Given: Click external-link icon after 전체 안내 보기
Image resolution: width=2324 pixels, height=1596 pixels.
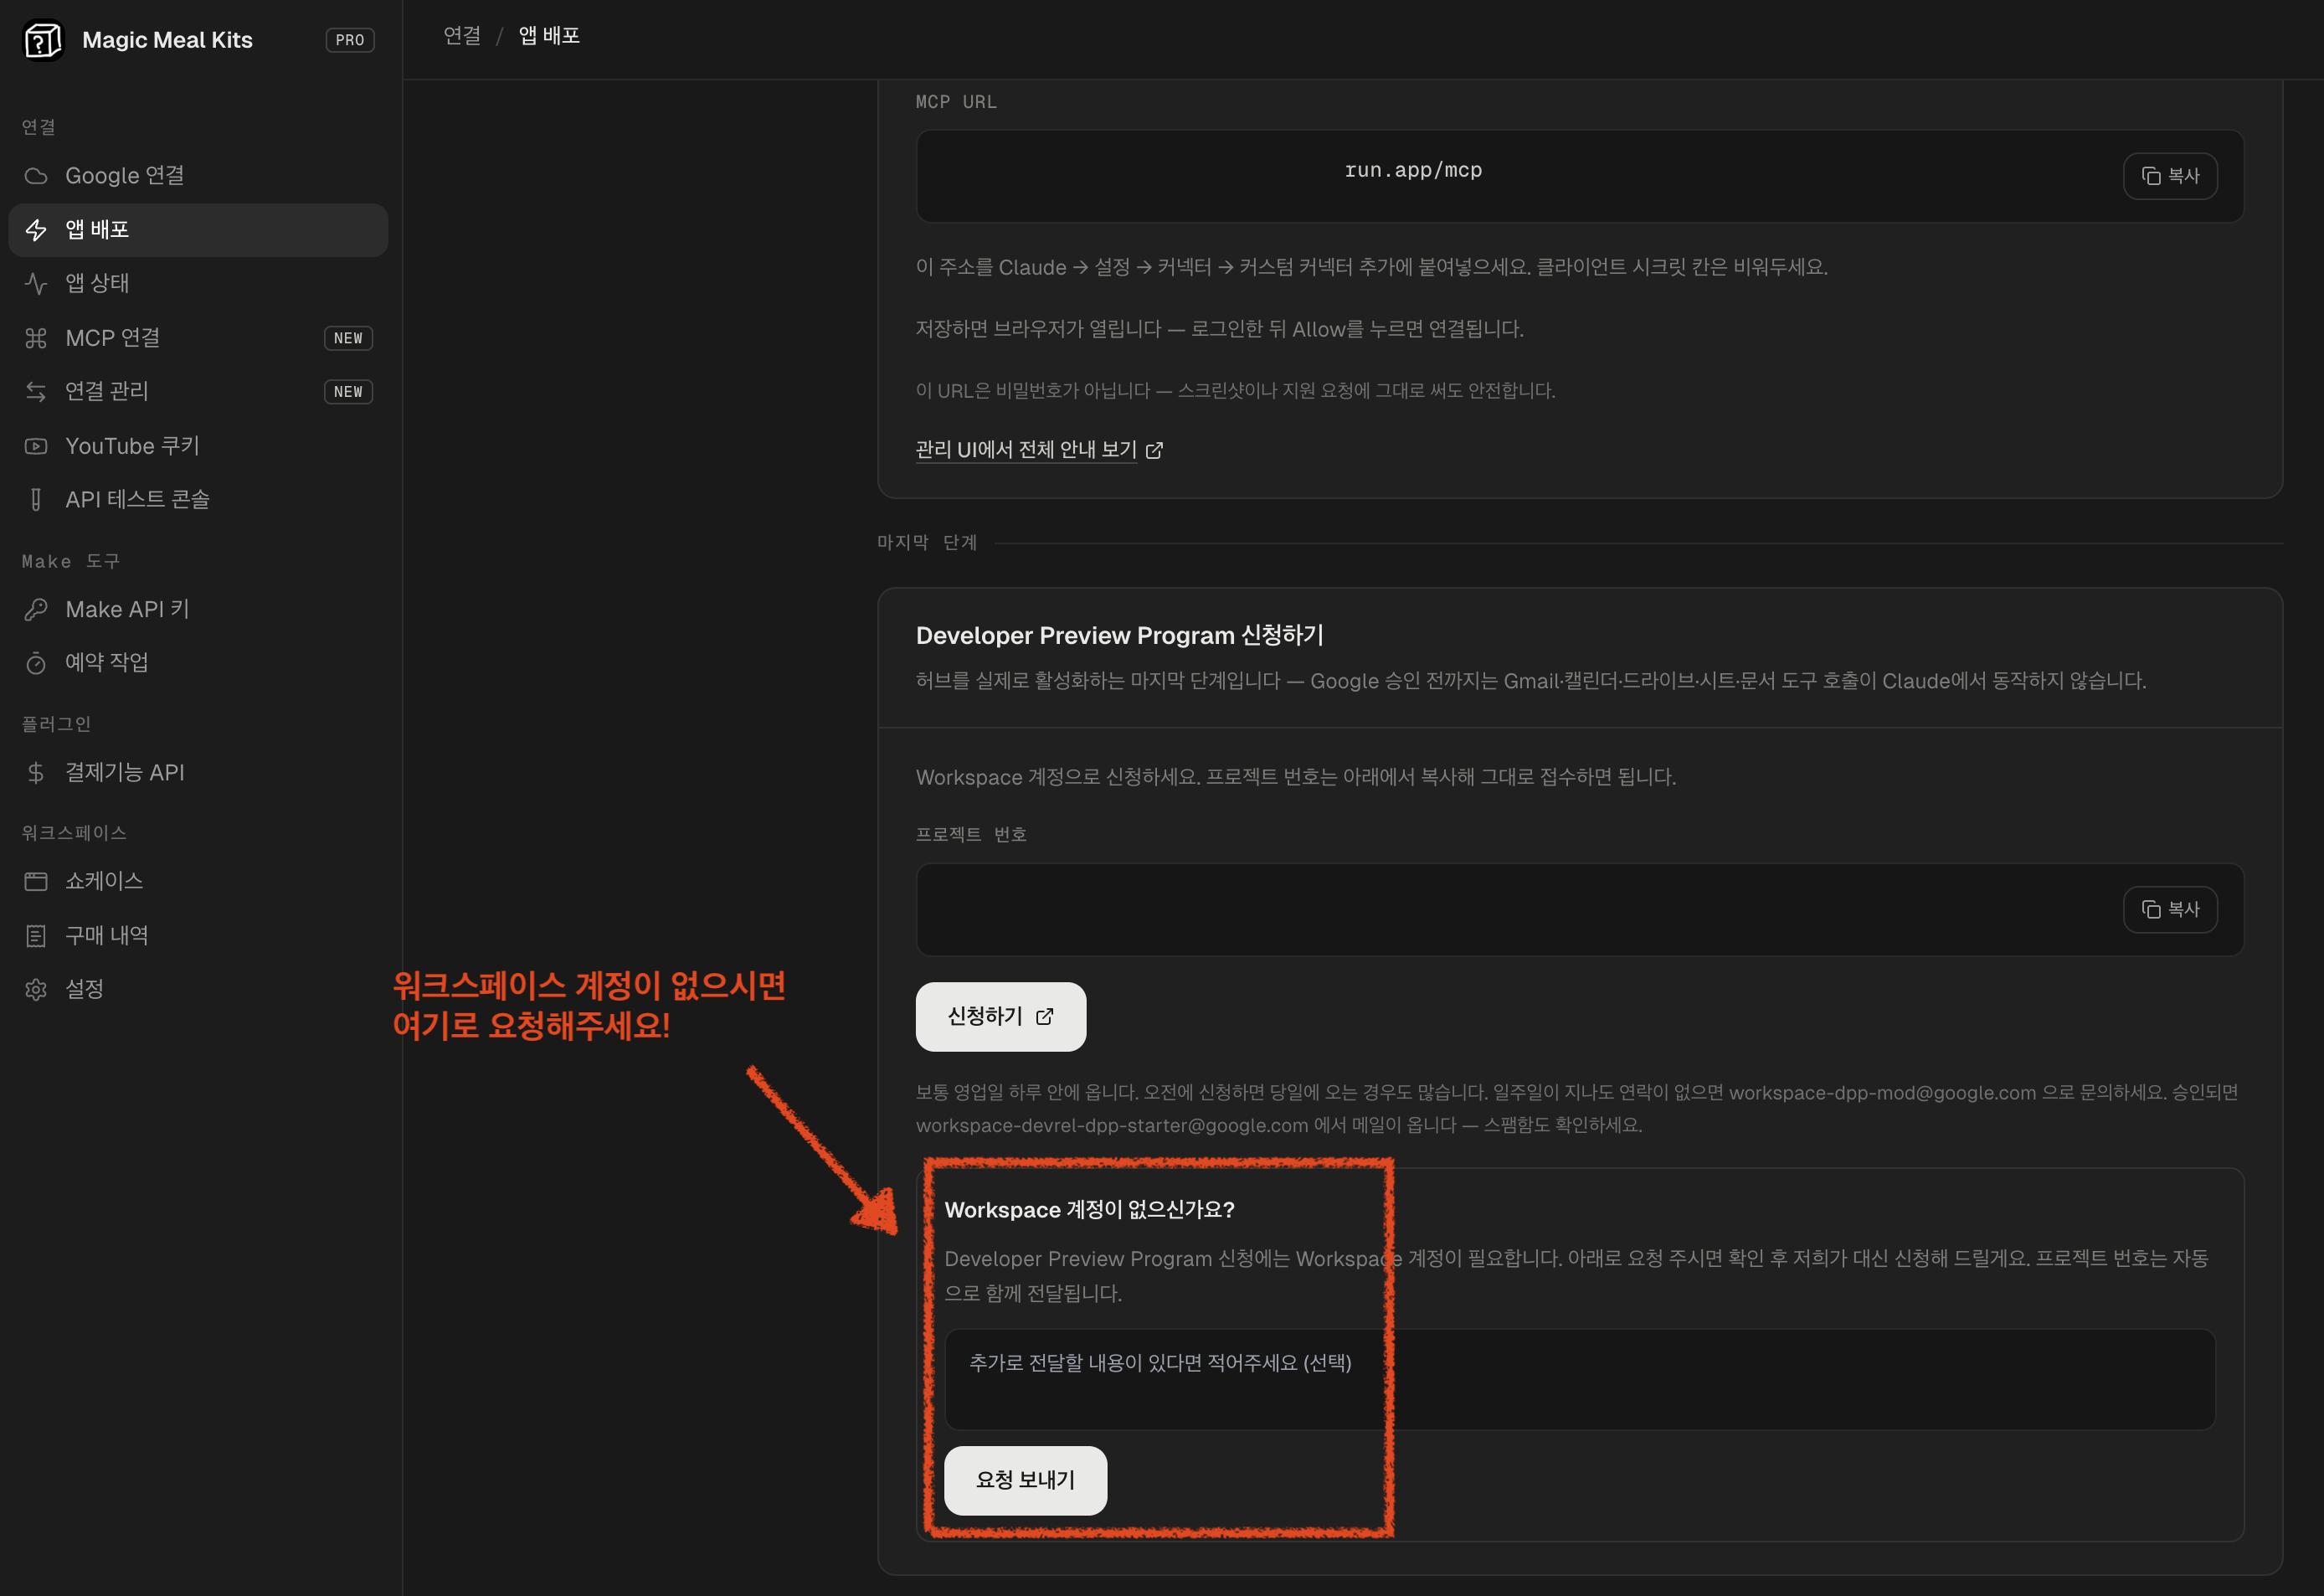Looking at the screenshot, I should 1154,451.
